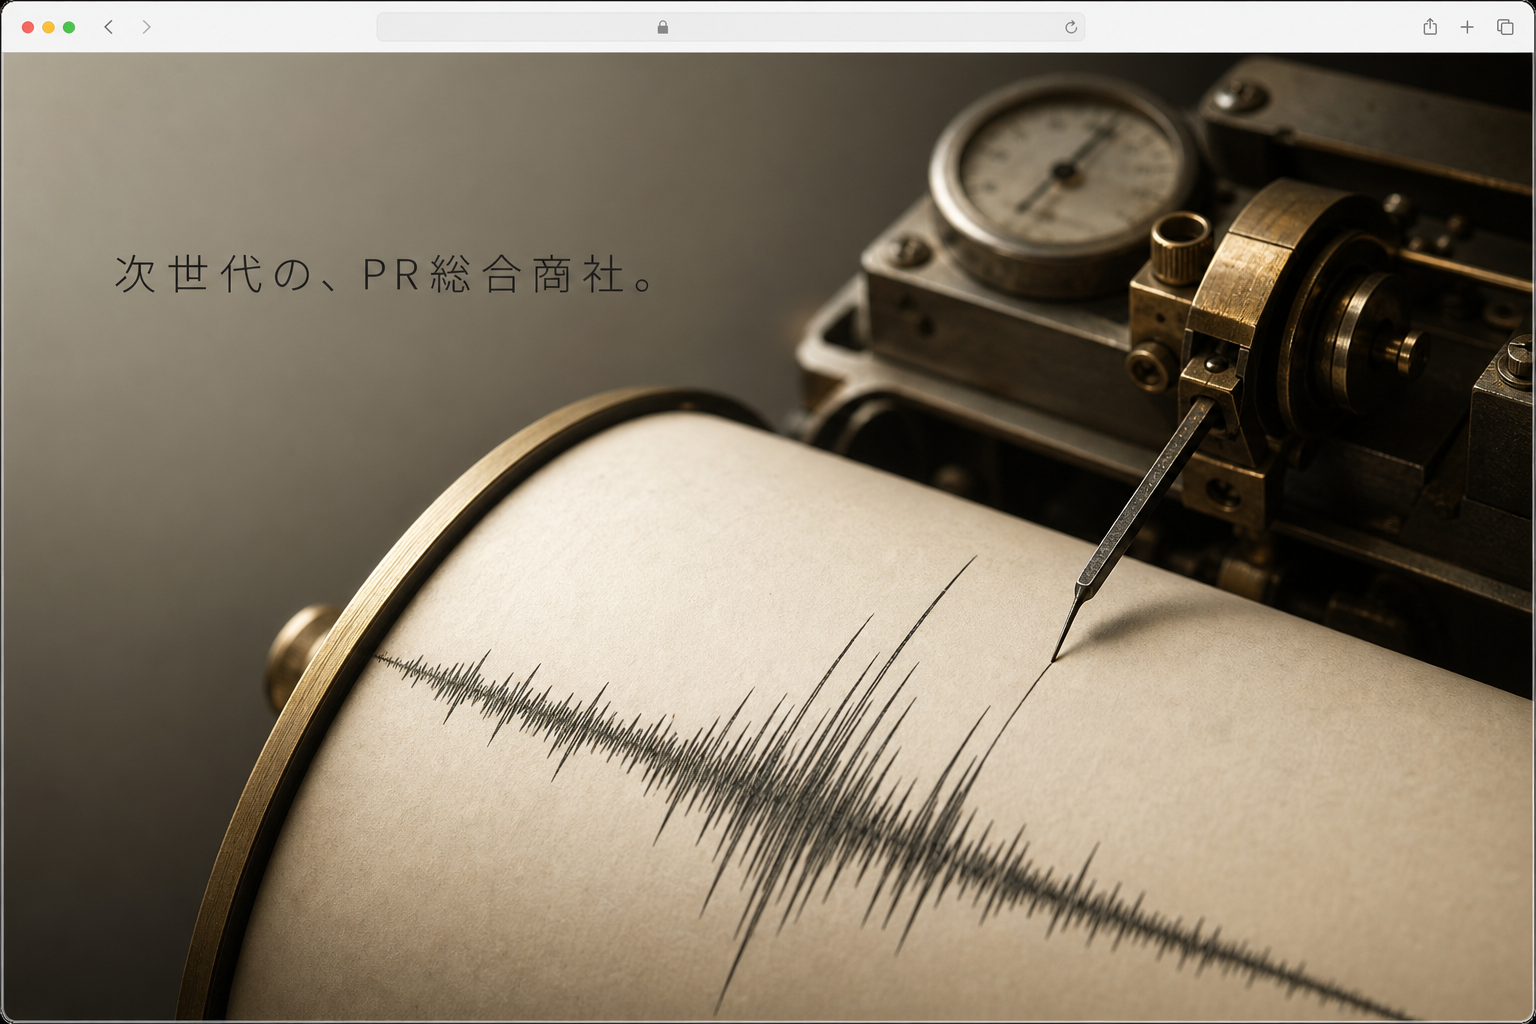This screenshot has width=1536, height=1024.
Task: Close the window with the red button
Action: coord(28,27)
